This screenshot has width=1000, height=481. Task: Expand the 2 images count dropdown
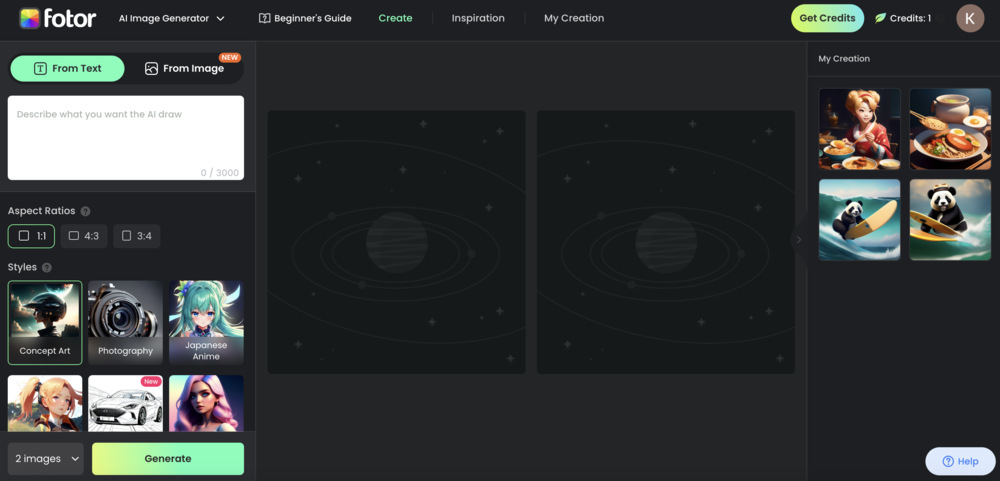[x=45, y=459]
